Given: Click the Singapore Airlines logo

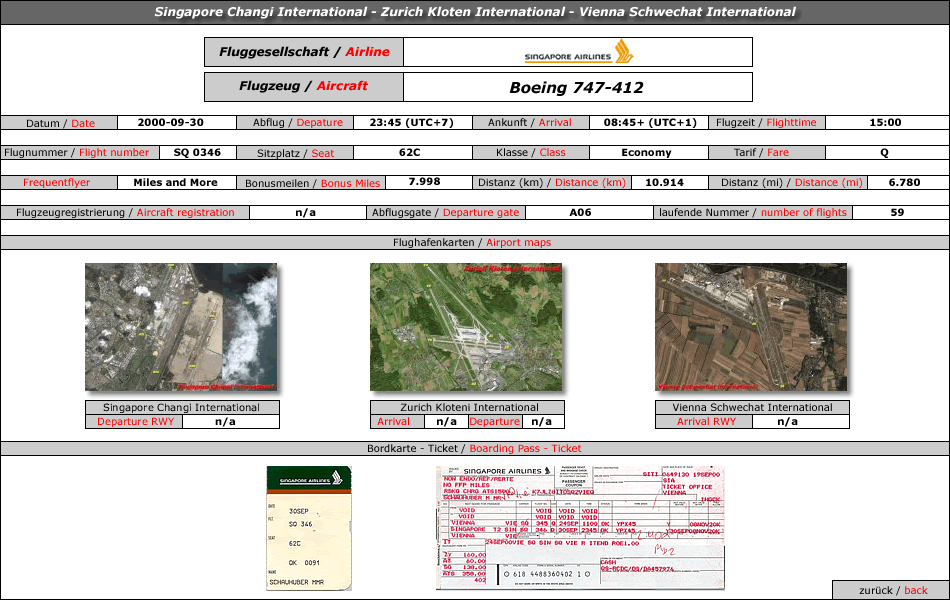Looking at the screenshot, I should click(578, 52).
